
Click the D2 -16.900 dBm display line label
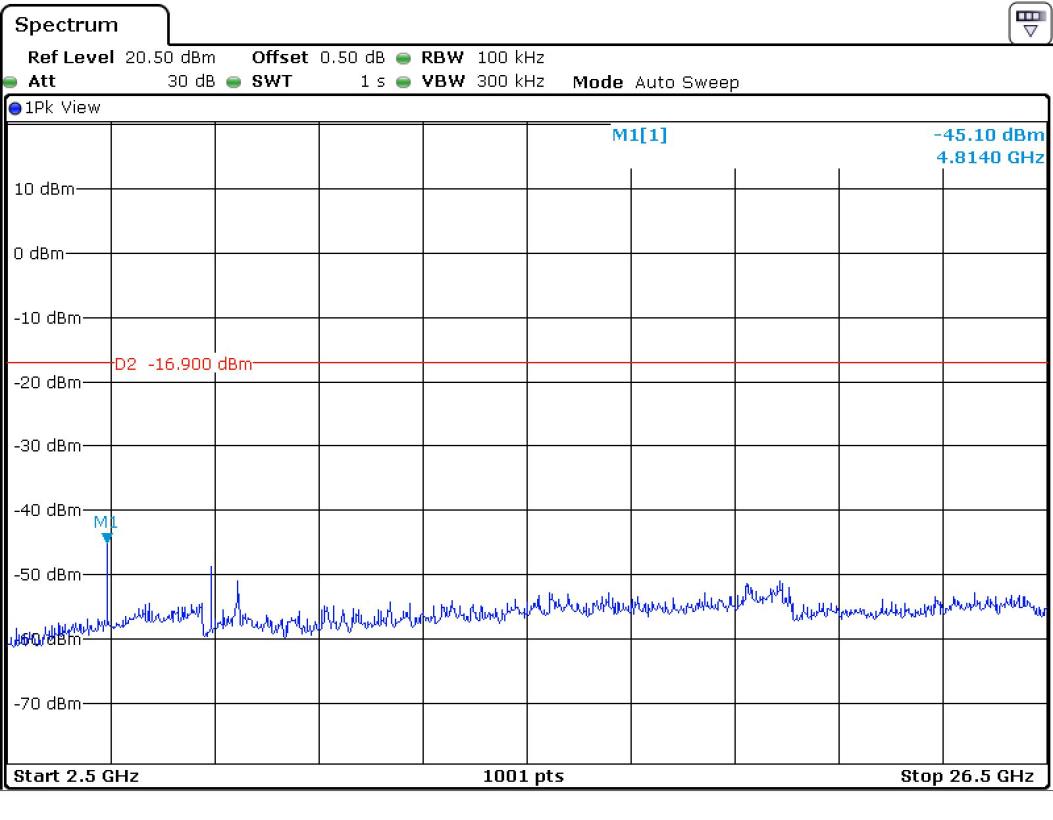pos(183,364)
